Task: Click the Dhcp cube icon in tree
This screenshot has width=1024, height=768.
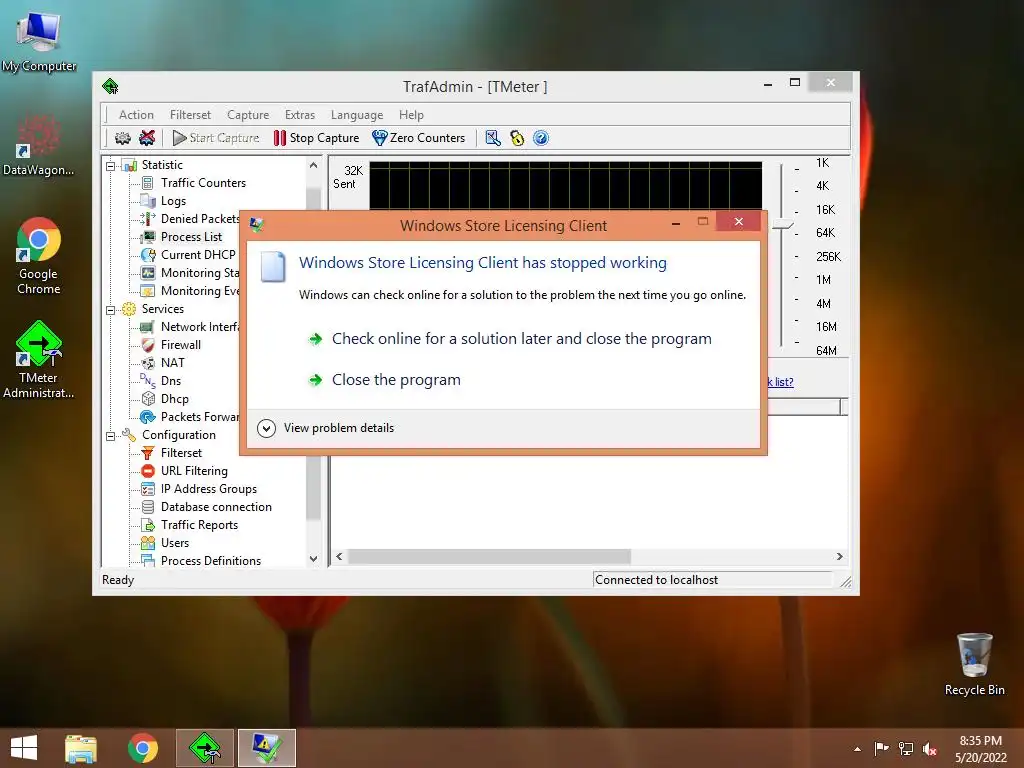Action: (x=148, y=398)
